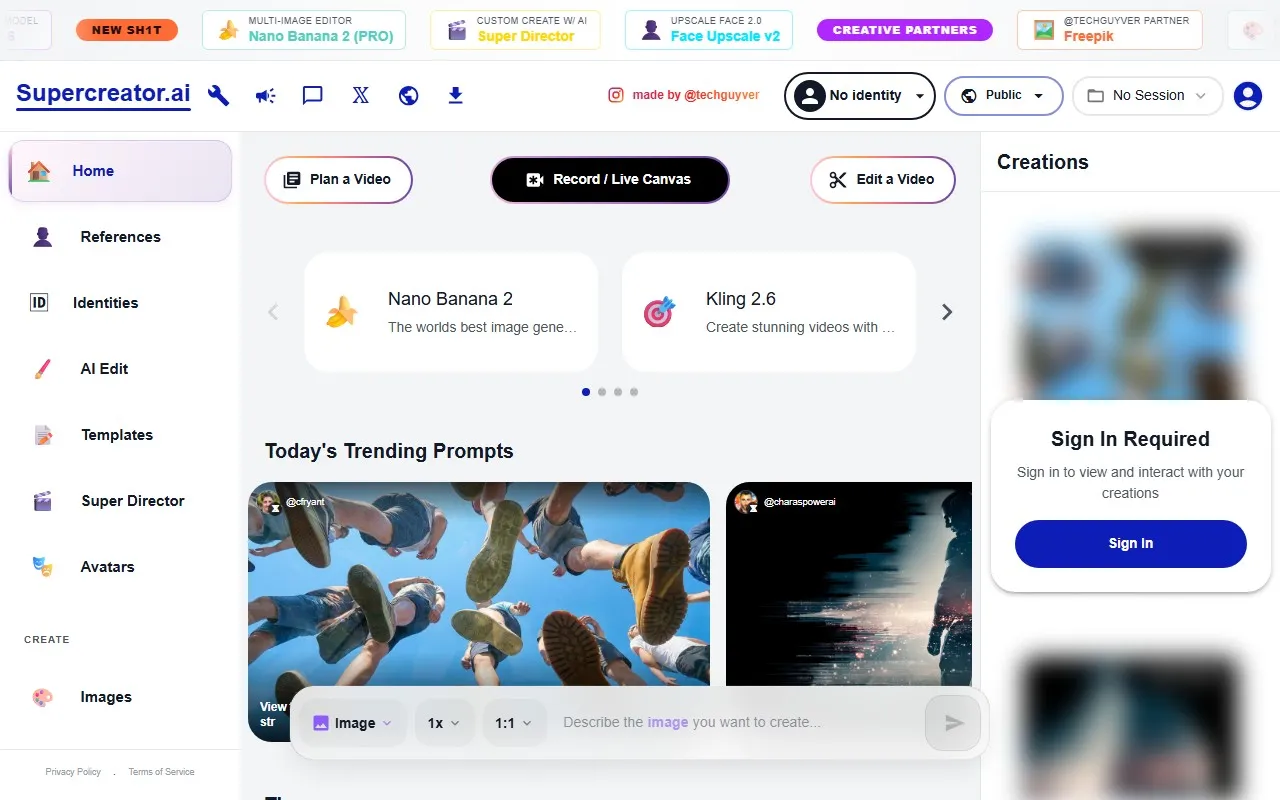Screen dimensions: 1280x800
Task: Click Record / Live Canvas button
Action: pyautogui.click(x=610, y=180)
